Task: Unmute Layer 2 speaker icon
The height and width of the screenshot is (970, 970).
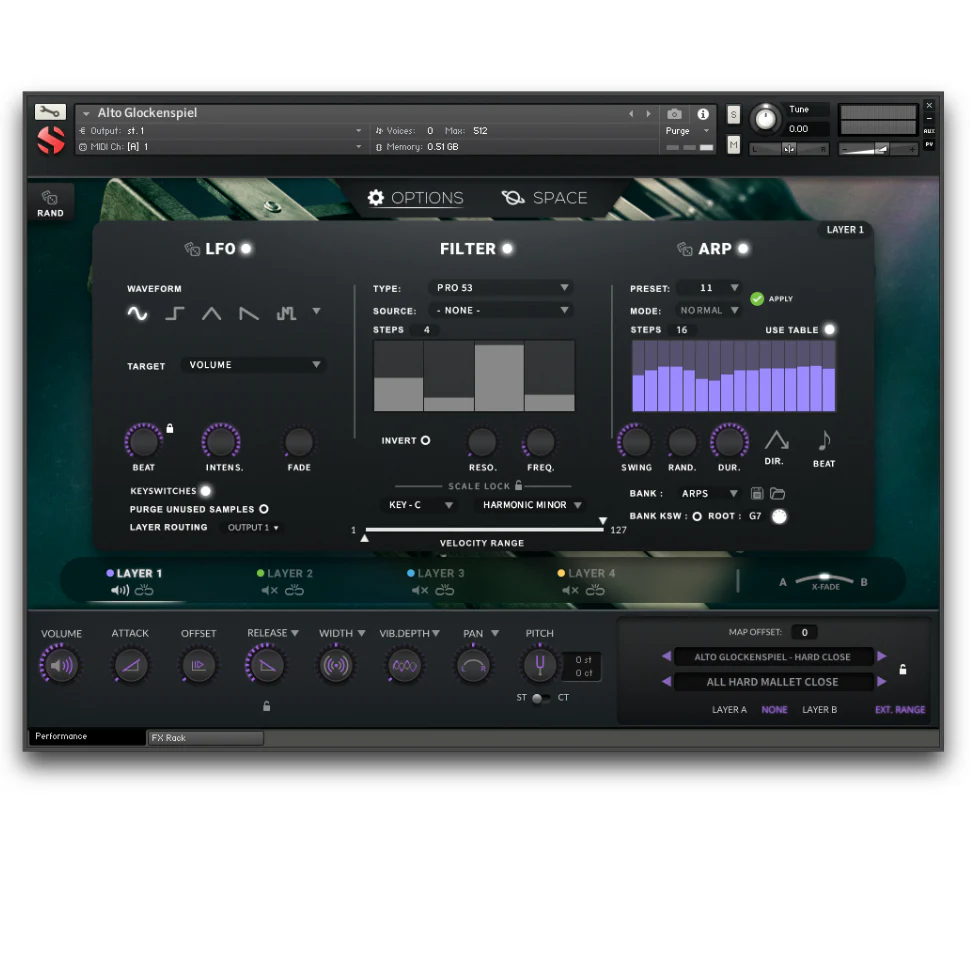Action: [x=269, y=591]
